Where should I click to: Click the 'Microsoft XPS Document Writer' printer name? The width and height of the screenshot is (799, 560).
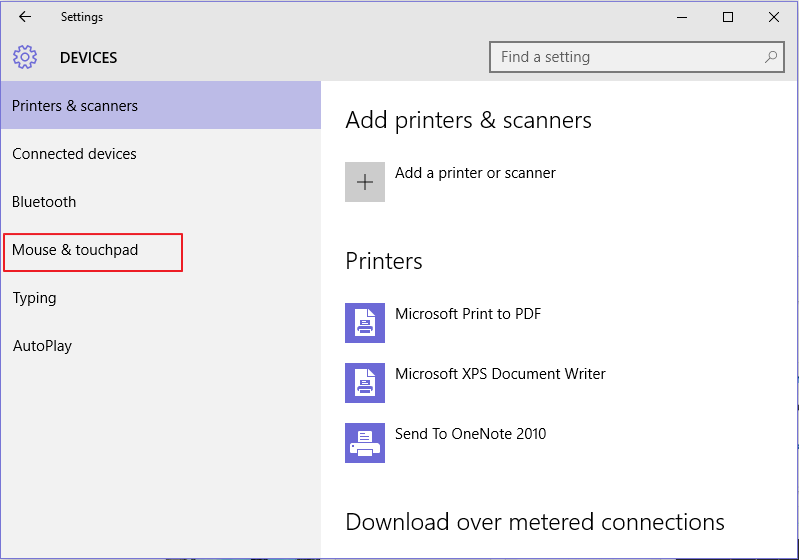coord(500,374)
